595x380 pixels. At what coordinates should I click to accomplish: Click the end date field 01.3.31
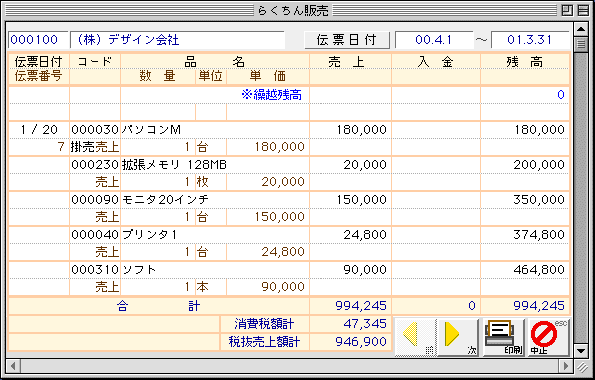[x=530, y=40]
